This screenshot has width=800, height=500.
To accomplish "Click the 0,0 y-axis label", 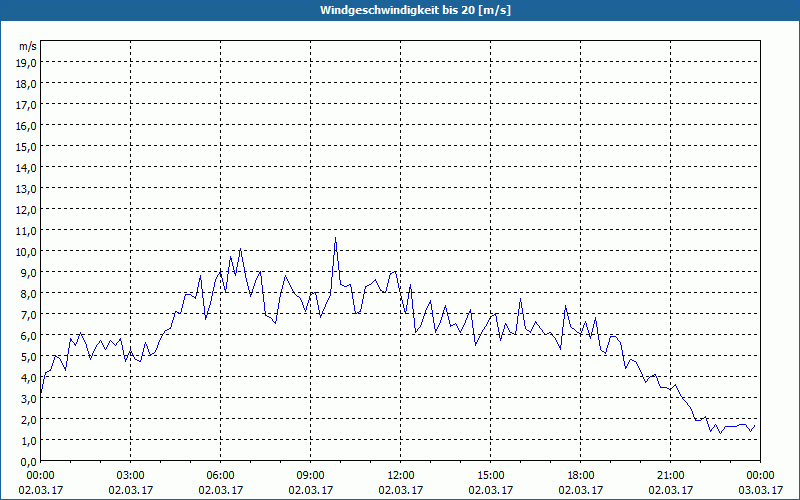I will tap(29, 462).
